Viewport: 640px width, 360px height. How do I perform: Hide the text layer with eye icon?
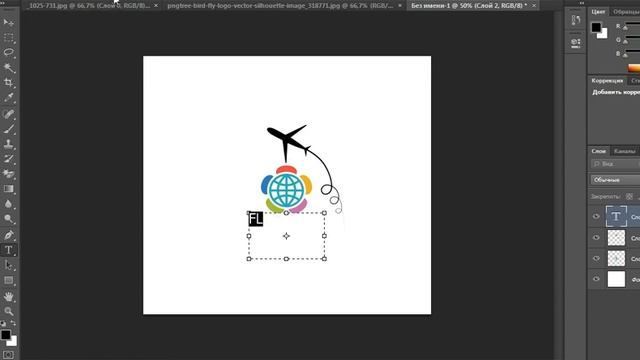(596, 216)
